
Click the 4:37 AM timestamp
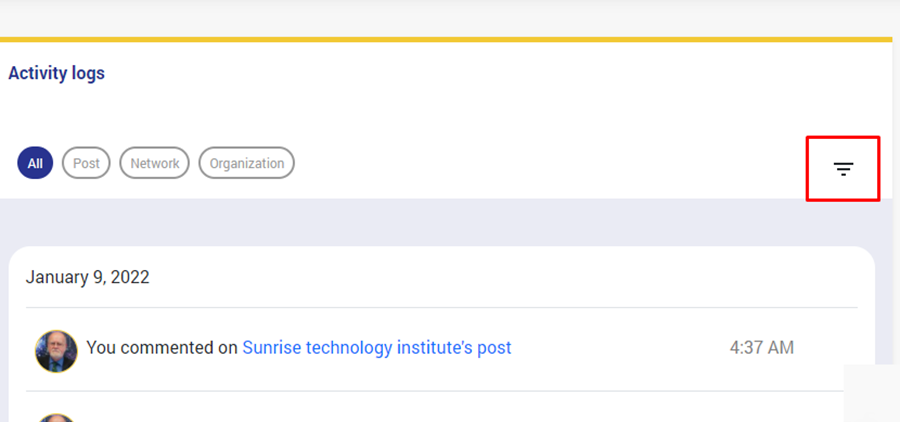(x=761, y=348)
